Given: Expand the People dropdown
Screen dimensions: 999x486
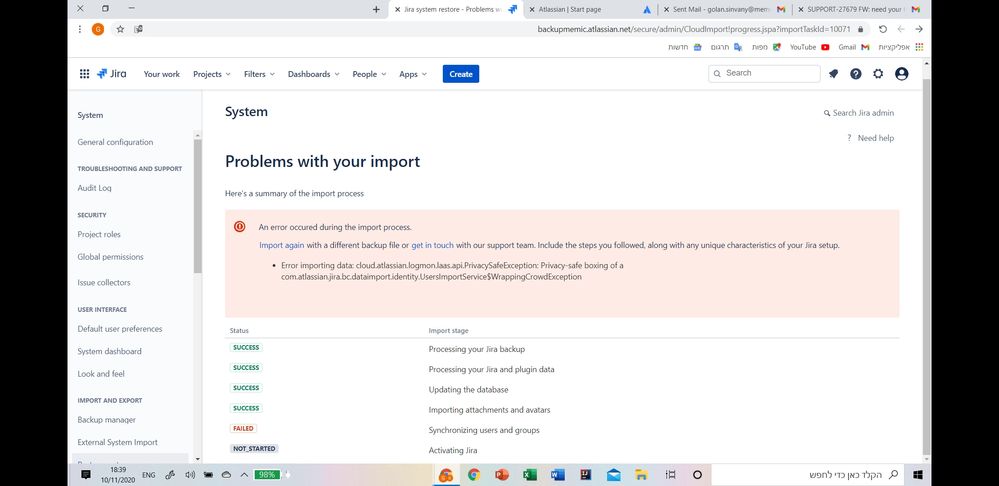Looking at the screenshot, I should [x=370, y=74].
